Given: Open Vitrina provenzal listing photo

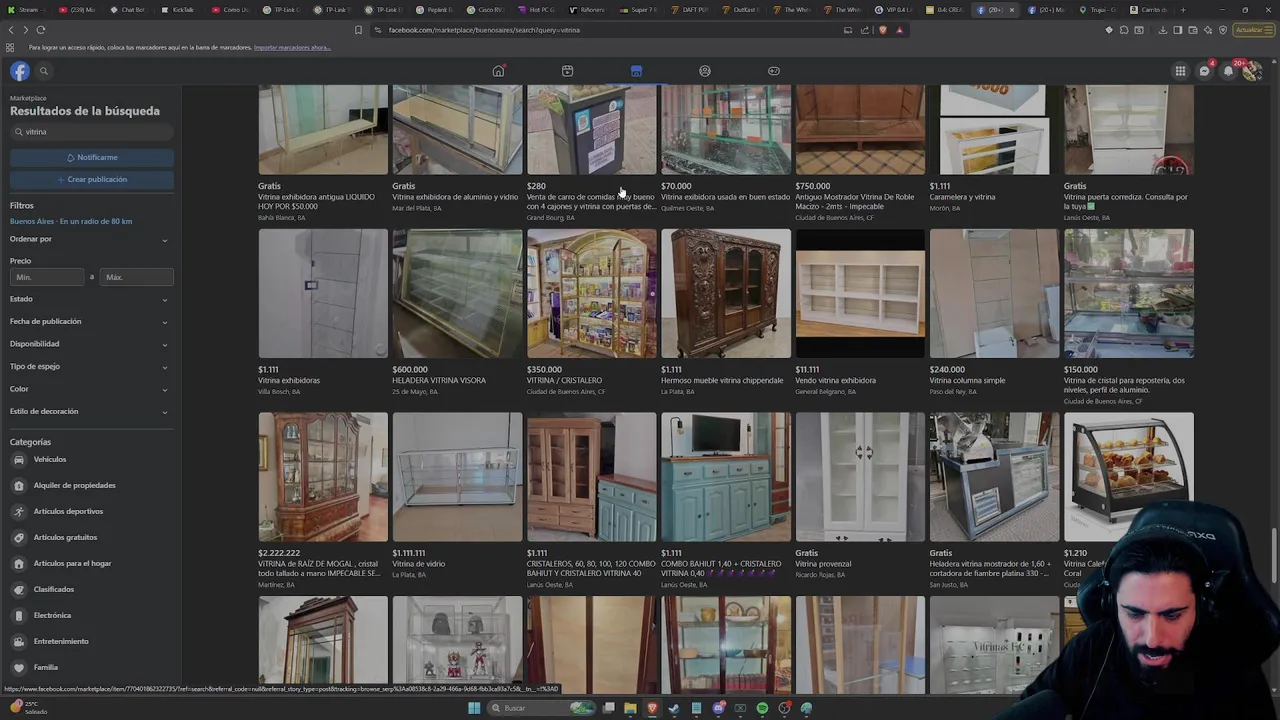Looking at the screenshot, I should 860,477.
